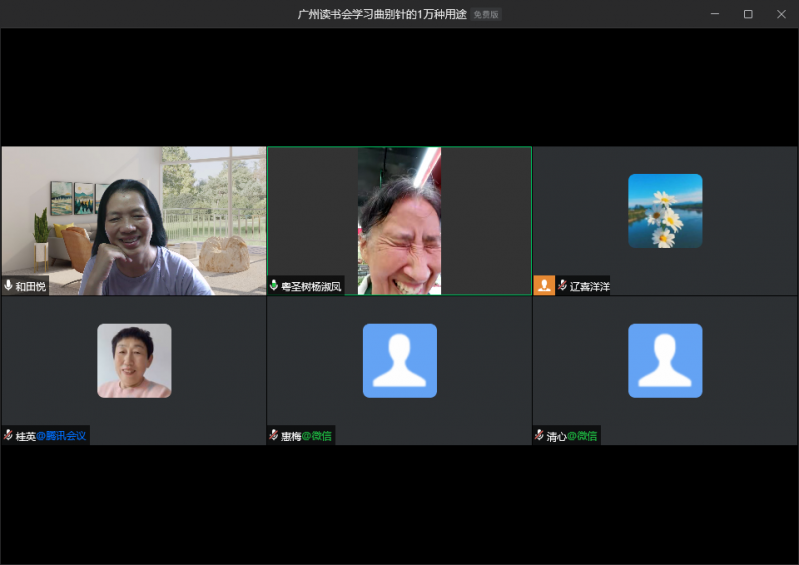799x565 pixels.
Task: Click the microphone icon beside 和田悦
Action: (9, 286)
